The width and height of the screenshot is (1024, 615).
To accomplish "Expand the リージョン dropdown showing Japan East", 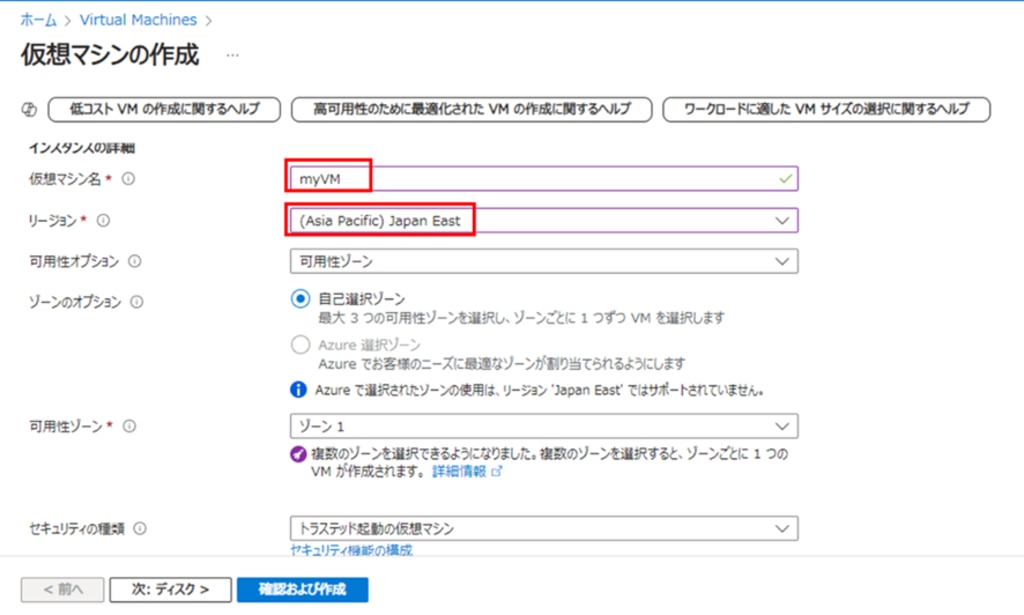I will click(543, 220).
